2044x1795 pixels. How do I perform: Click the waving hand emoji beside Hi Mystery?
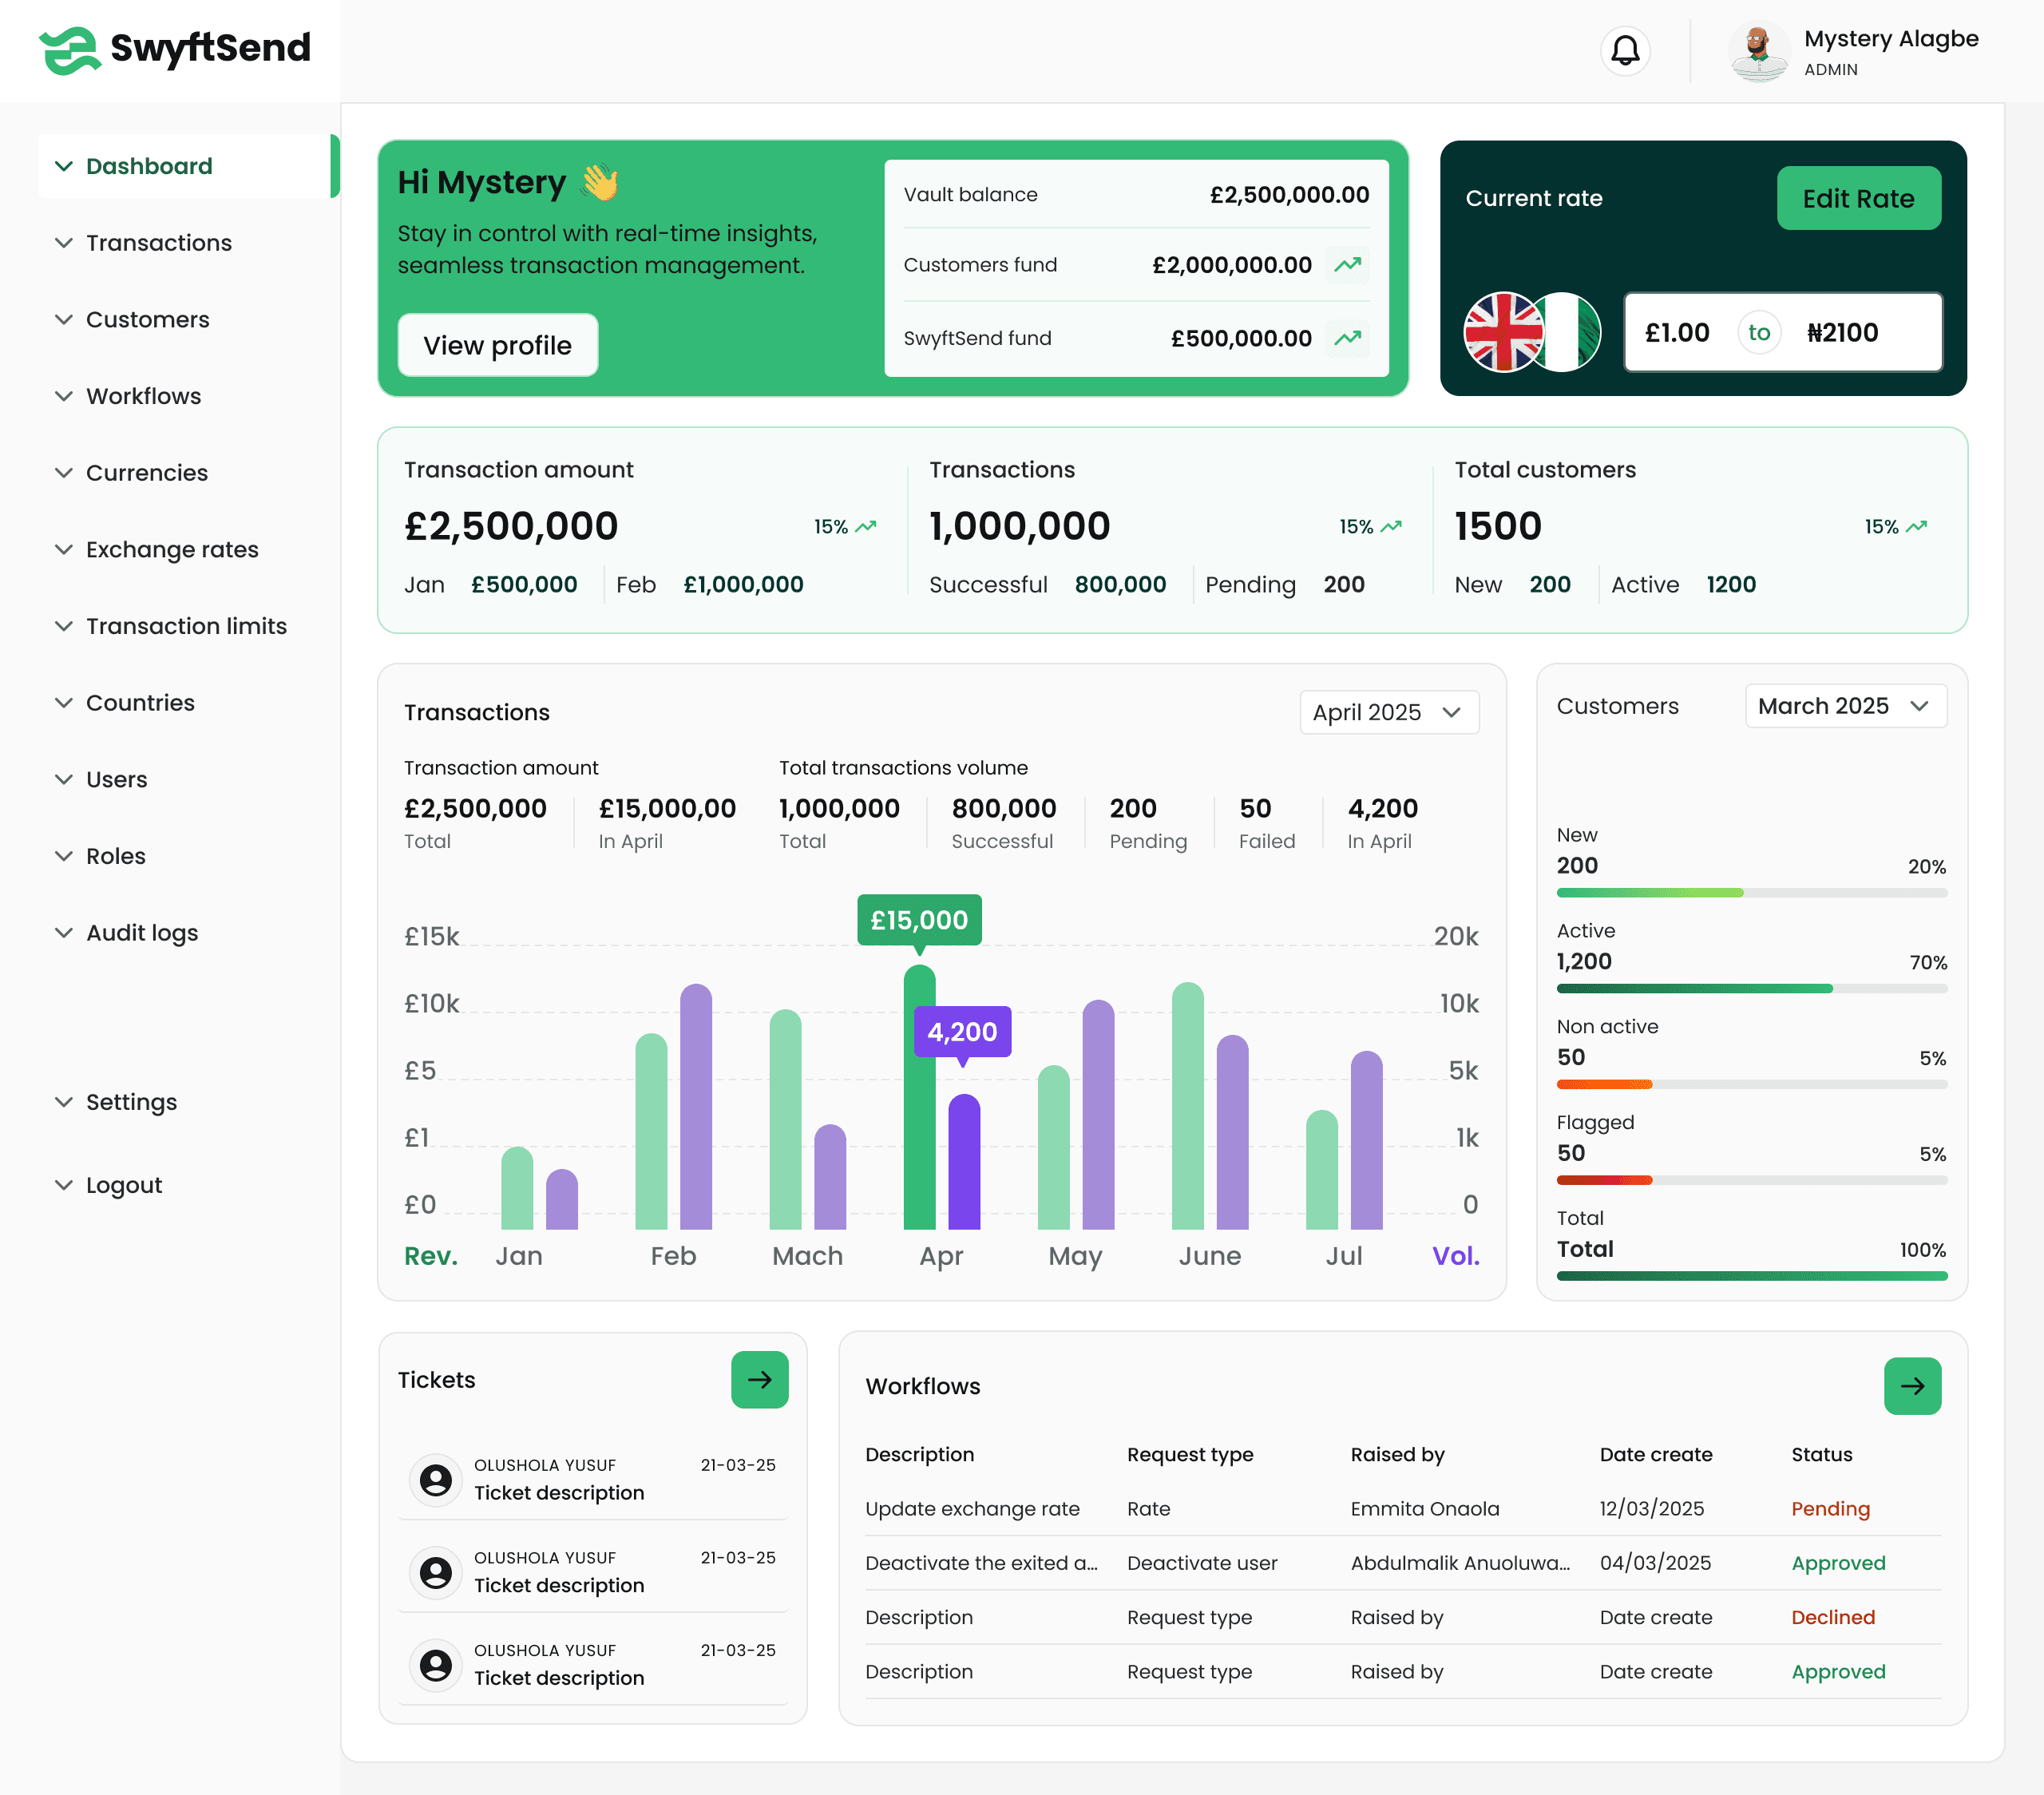coord(600,181)
